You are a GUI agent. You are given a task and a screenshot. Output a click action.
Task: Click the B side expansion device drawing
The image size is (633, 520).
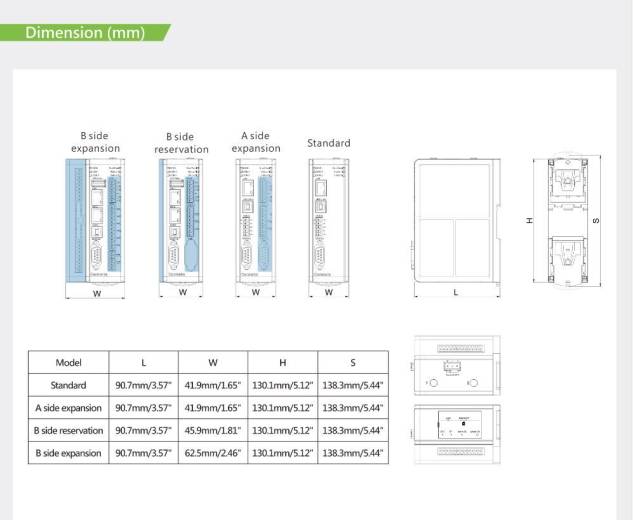point(96,218)
